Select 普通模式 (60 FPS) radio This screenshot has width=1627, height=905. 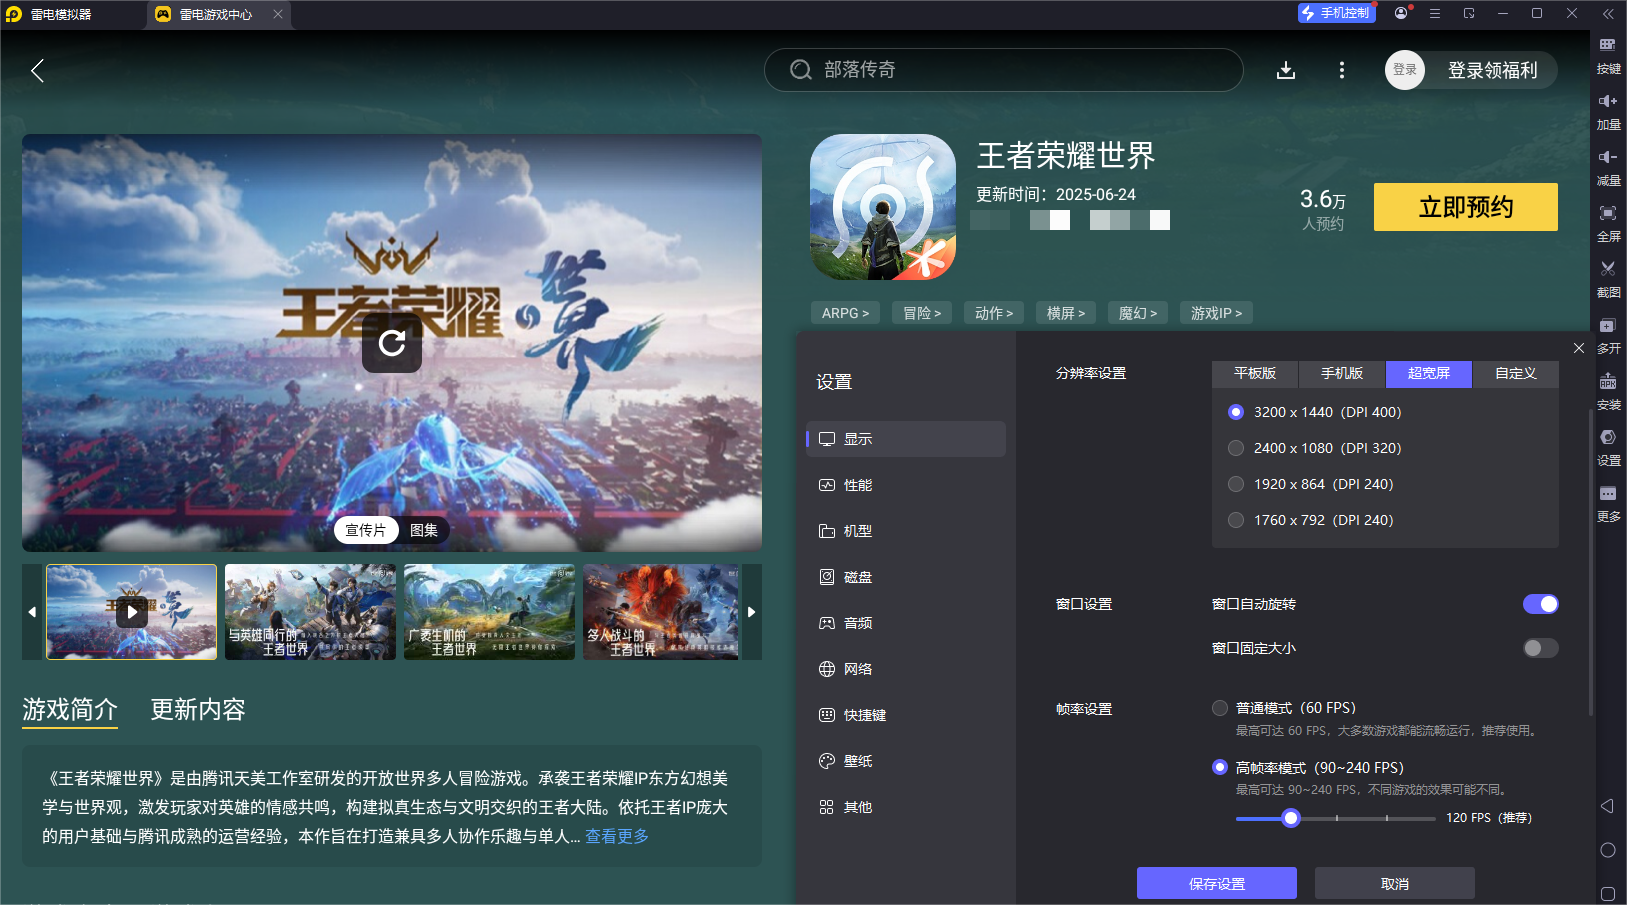click(x=1220, y=708)
